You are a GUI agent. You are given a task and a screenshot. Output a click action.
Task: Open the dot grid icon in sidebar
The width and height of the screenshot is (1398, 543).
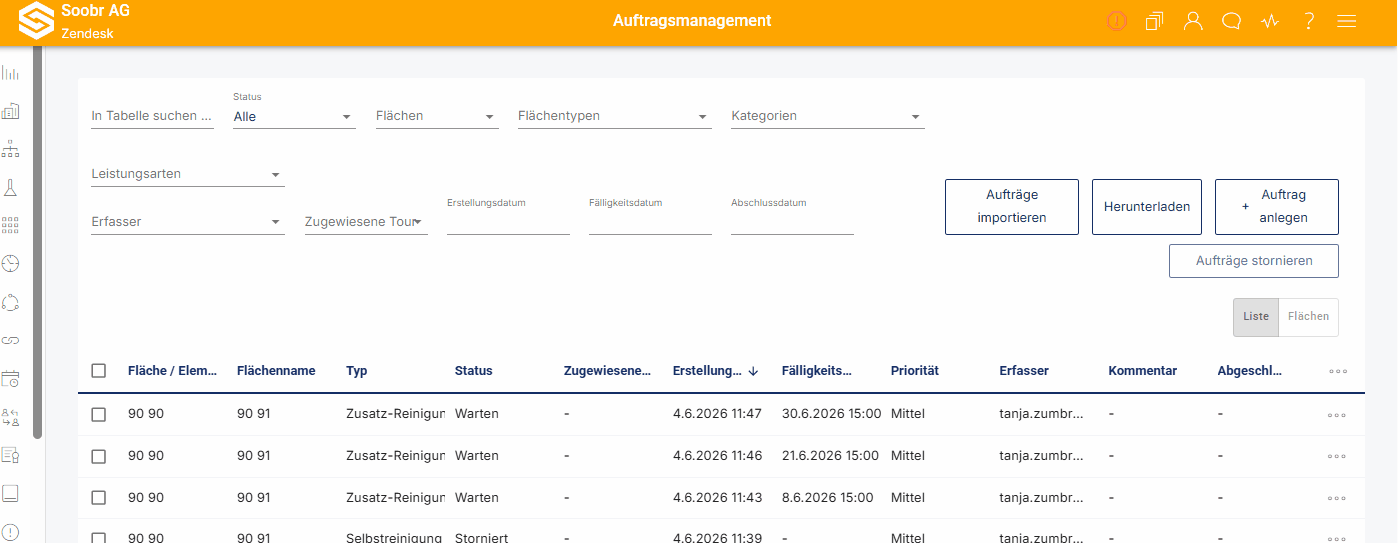pos(11,225)
